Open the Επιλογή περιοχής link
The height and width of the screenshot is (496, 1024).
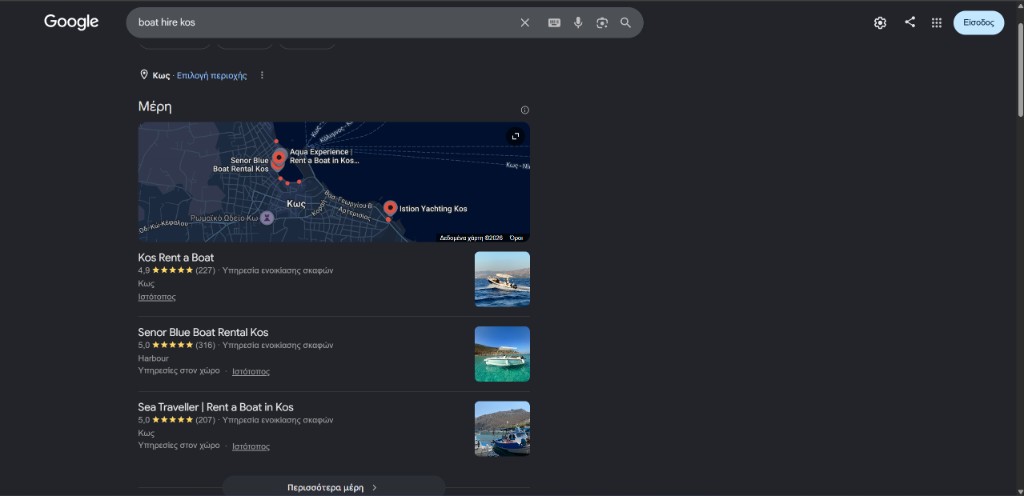212,76
